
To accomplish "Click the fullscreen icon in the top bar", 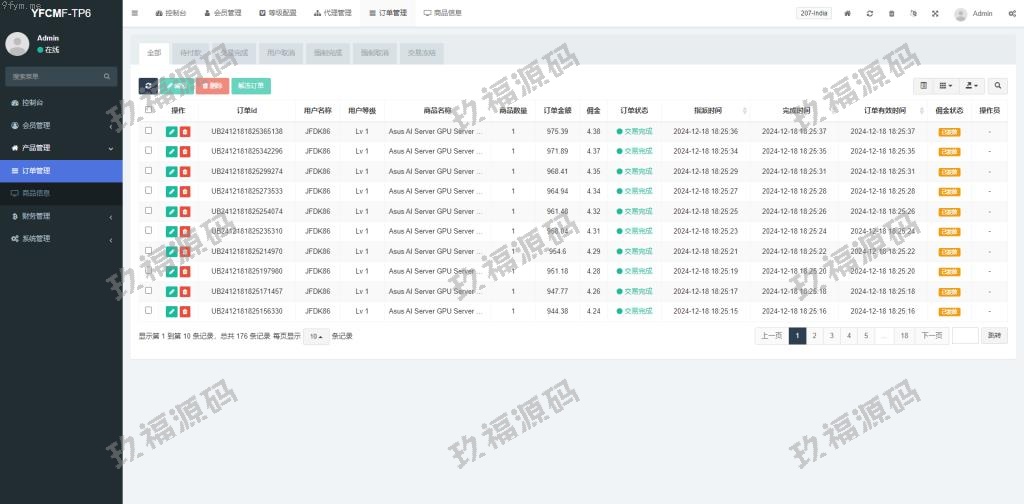I will tap(935, 14).
